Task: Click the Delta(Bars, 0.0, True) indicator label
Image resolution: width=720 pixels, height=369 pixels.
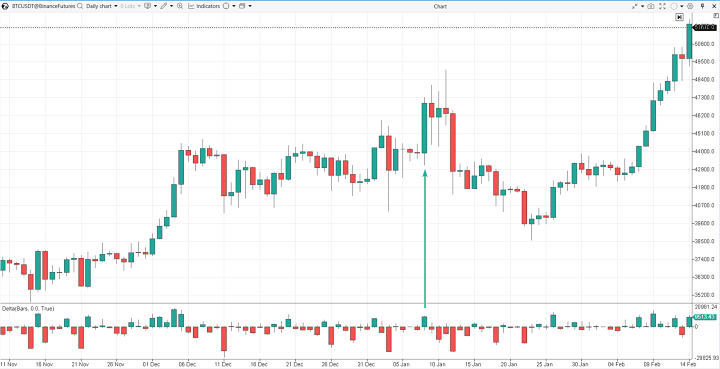Action: tap(28, 309)
